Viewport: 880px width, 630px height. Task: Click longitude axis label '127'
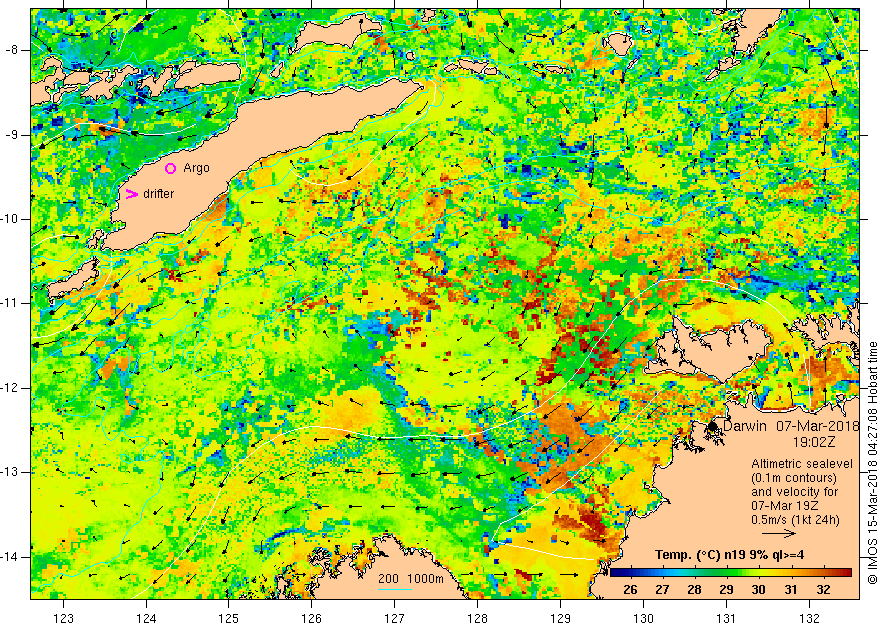pyautogui.click(x=395, y=619)
